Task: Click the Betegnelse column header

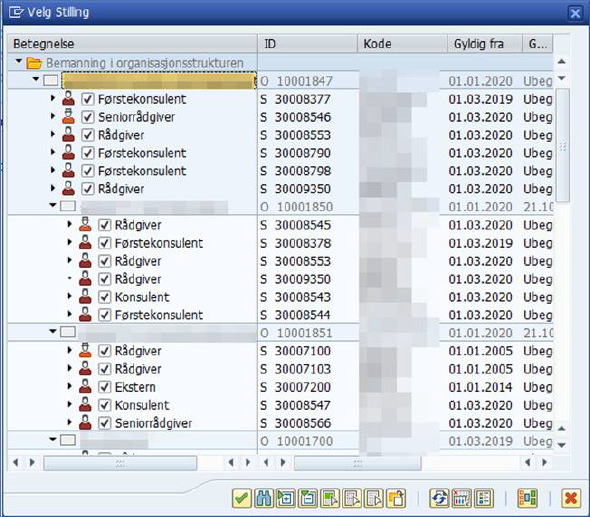Action: pos(132,44)
